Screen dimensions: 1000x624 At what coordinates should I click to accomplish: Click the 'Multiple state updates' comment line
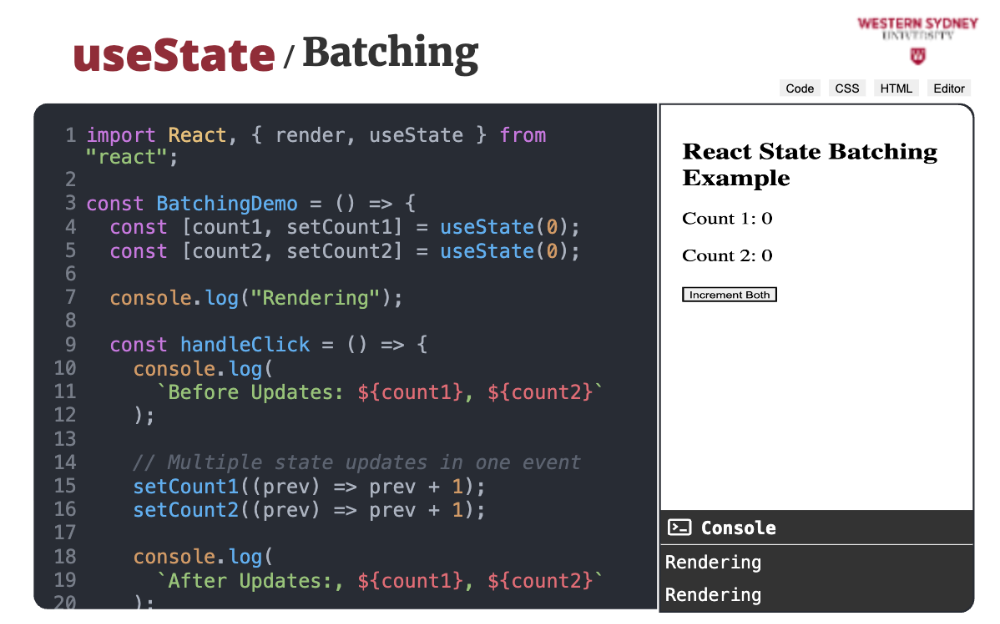[x=356, y=462]
